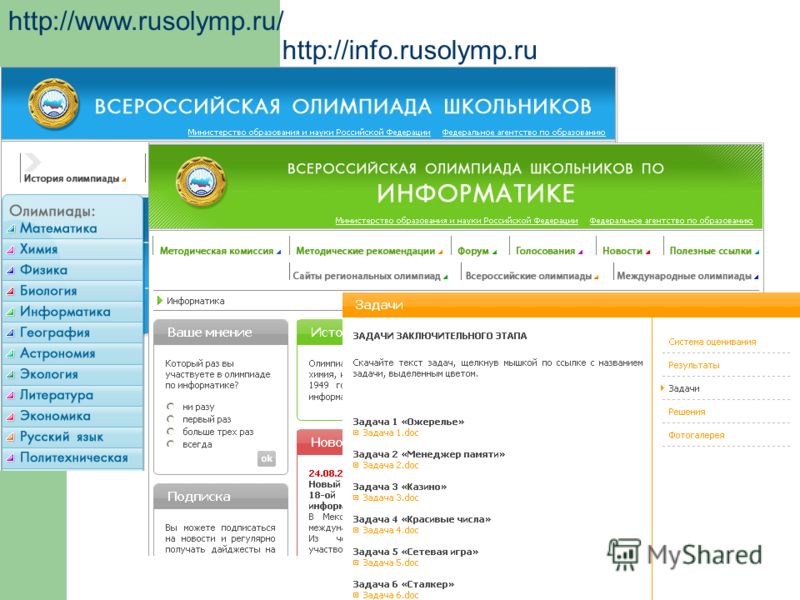The image size is (800, 600).
Task: Click the triangle icon left of Экология
Action: 11,374
